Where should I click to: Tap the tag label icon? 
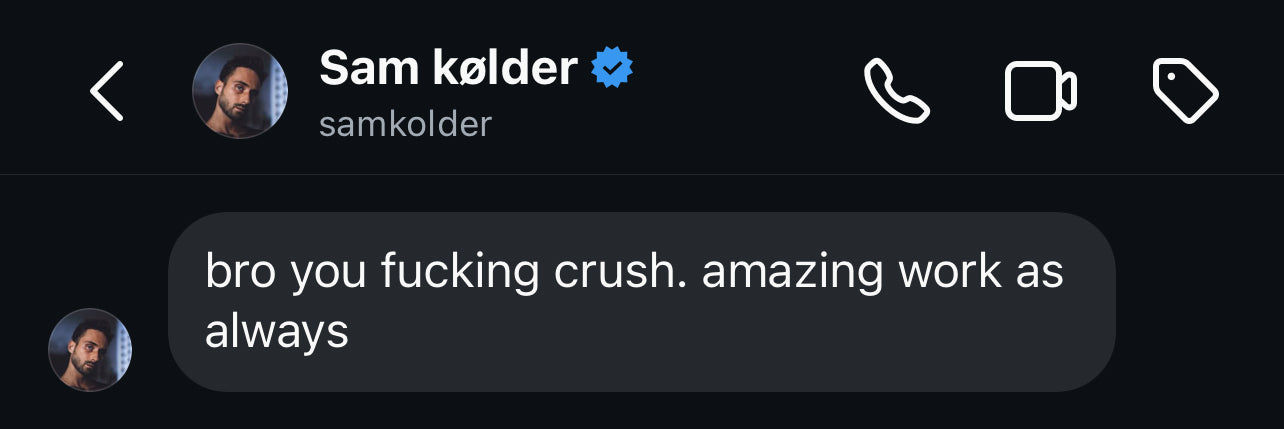pos(1185,91)
